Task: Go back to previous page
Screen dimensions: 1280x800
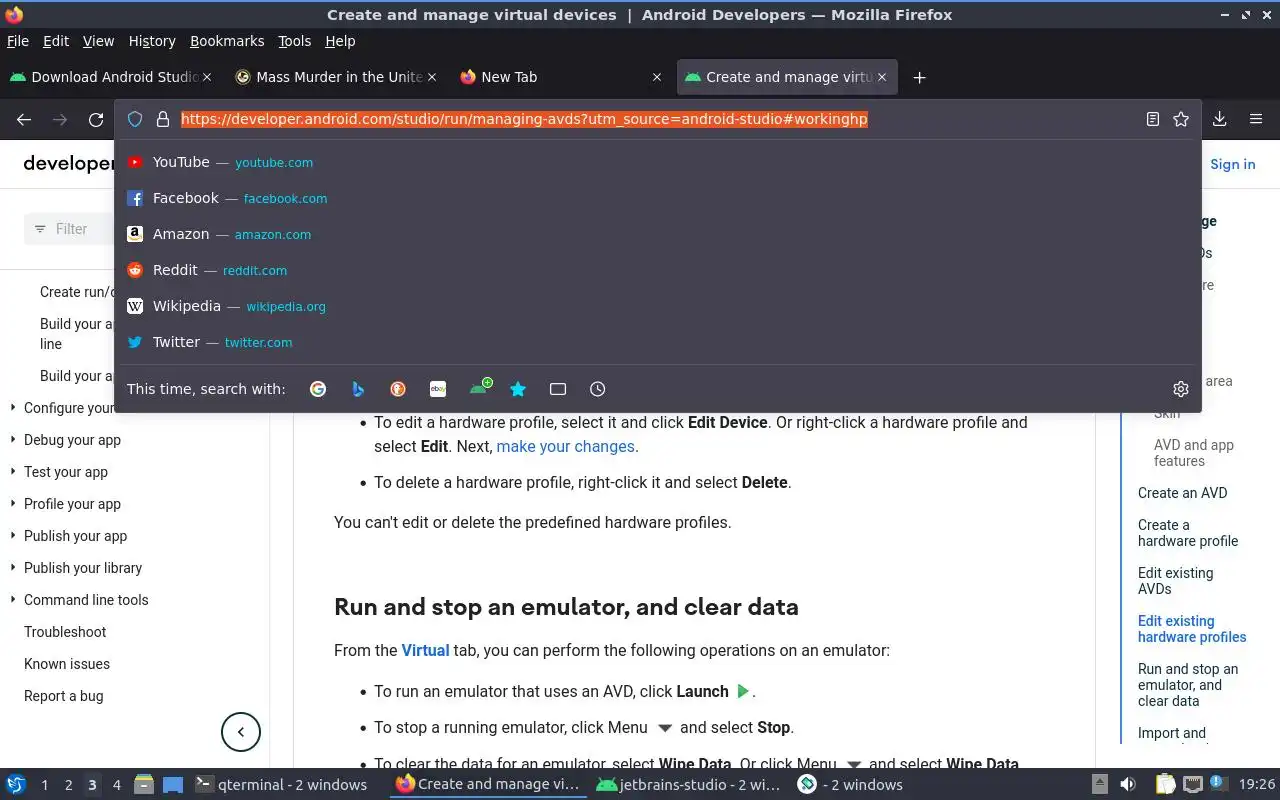Action: tap(24, 120)
